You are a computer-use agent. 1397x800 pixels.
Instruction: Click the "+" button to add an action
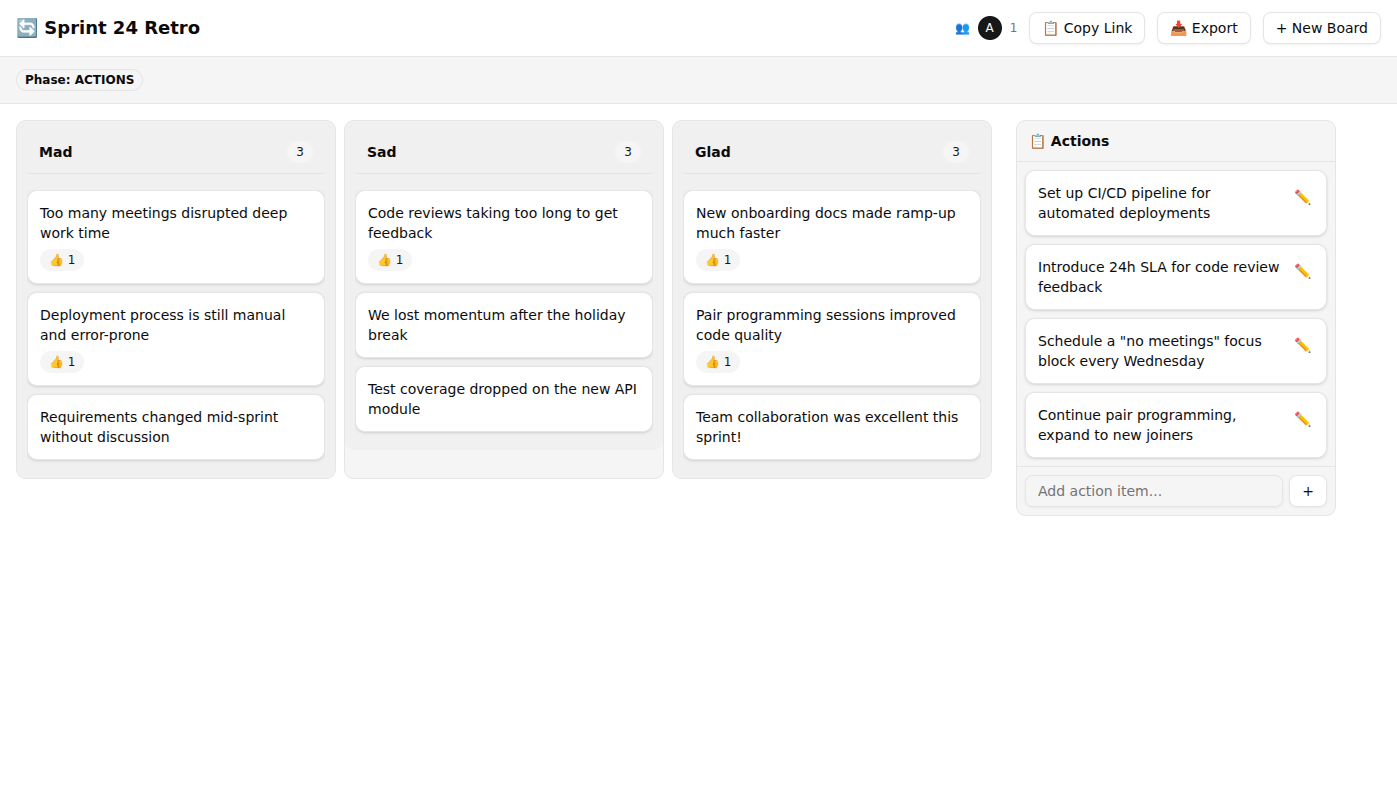click(x=1307, y=491)
